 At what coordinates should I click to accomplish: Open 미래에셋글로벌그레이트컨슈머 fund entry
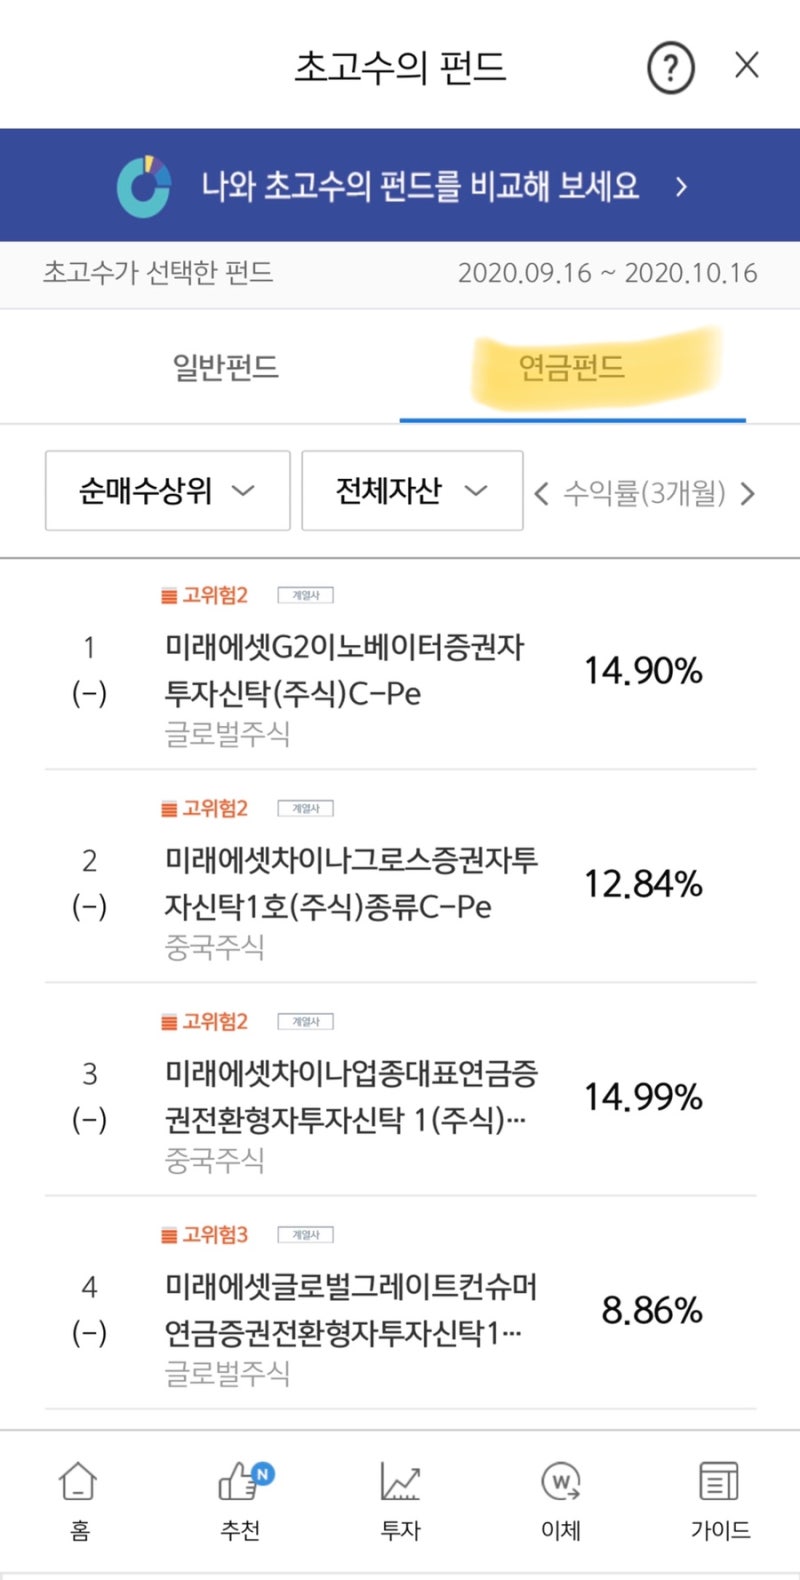point(400,1304)
